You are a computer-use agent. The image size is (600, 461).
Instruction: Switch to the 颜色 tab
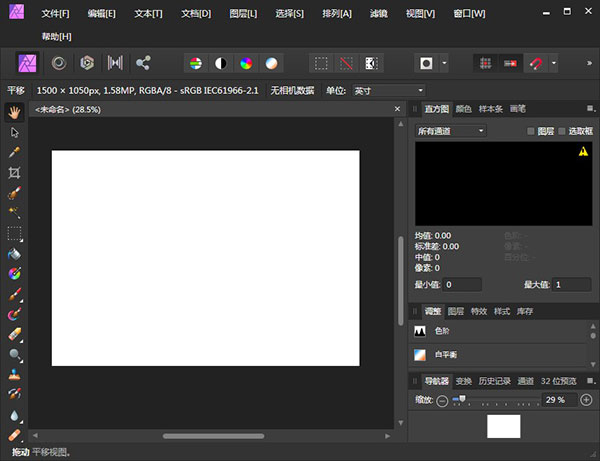pyautogui.click(x=463, y=109)
